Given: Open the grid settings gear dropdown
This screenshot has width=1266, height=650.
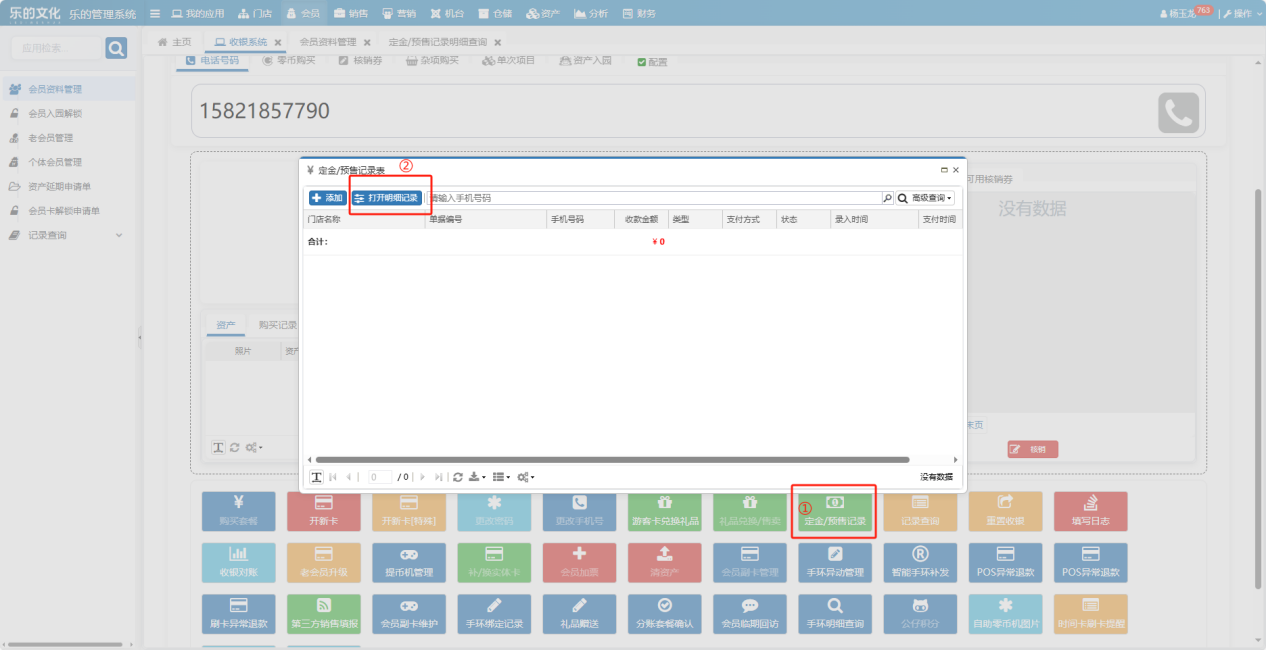Looking at the screenshot, I should pos(525,477).
